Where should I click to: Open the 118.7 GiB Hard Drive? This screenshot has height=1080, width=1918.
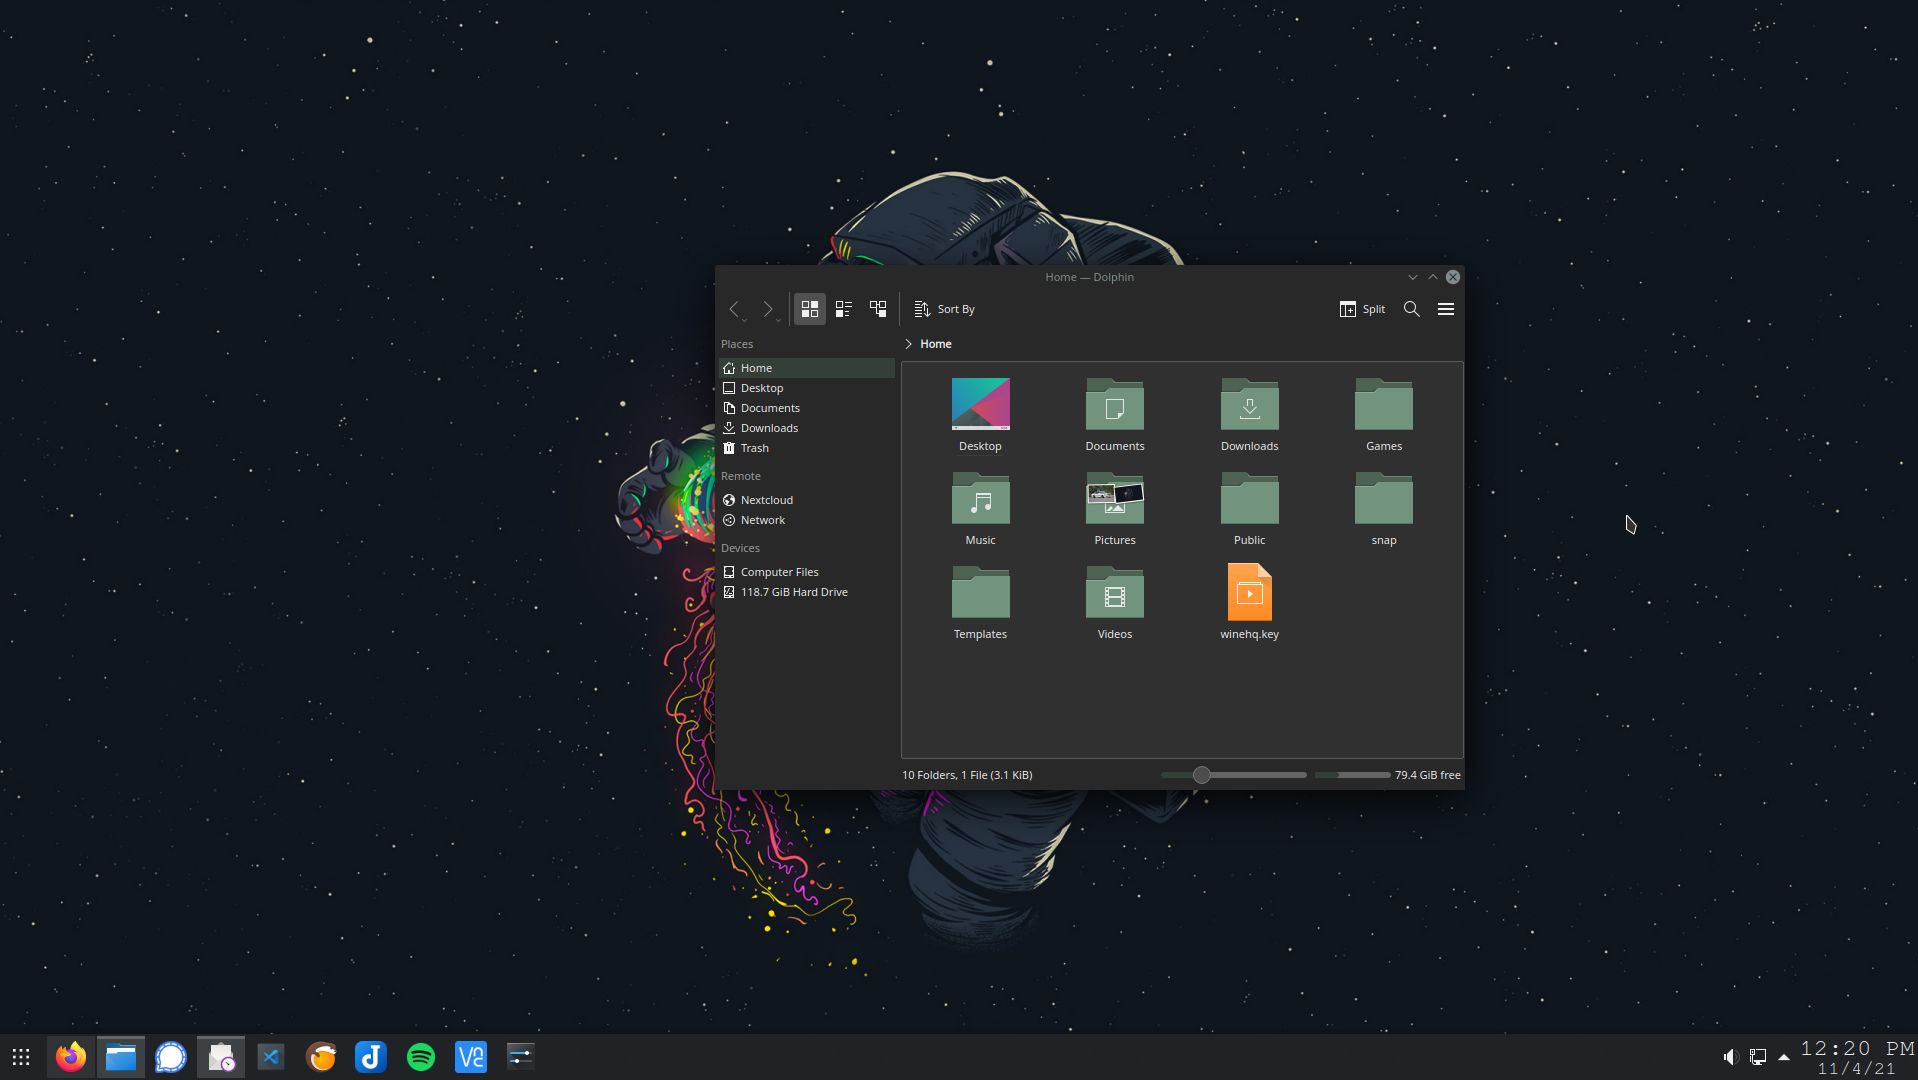coord(793,592)
